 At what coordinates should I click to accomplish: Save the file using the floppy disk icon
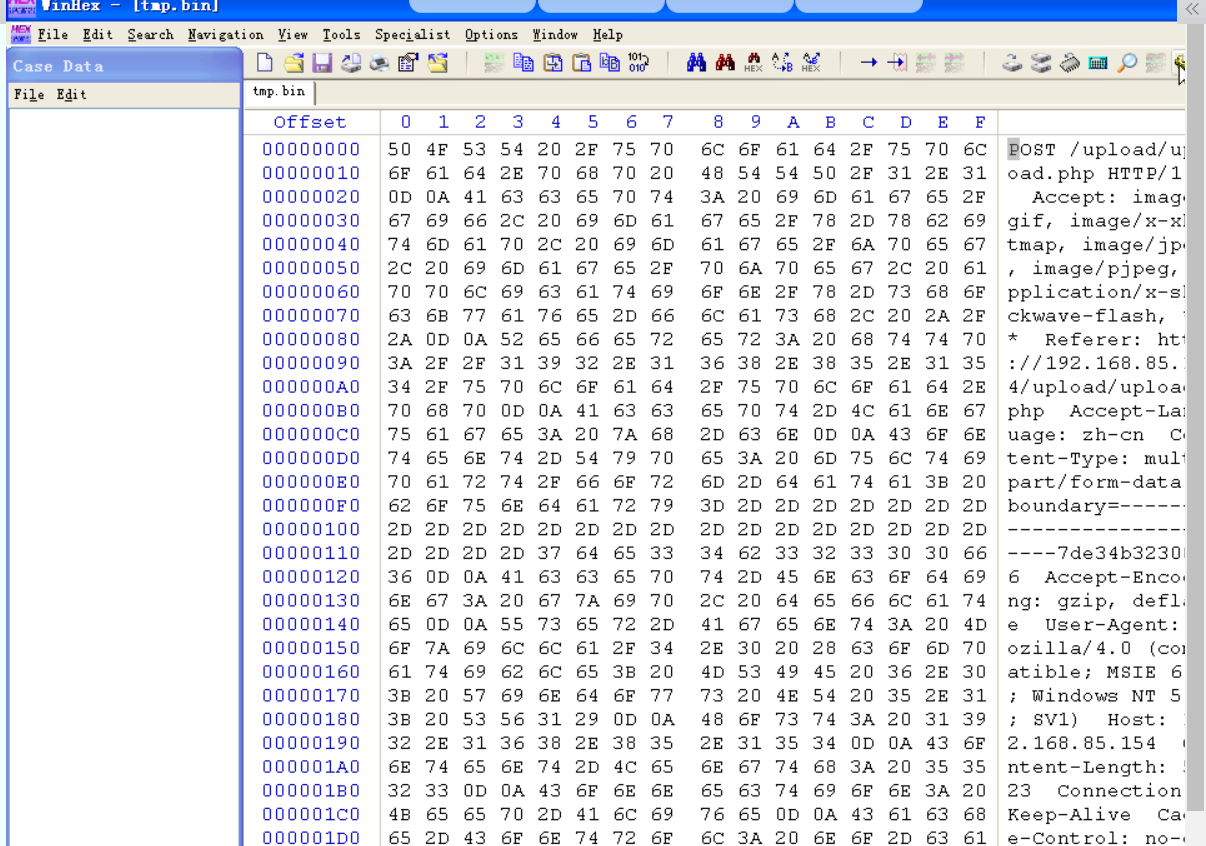click(322, 63)
